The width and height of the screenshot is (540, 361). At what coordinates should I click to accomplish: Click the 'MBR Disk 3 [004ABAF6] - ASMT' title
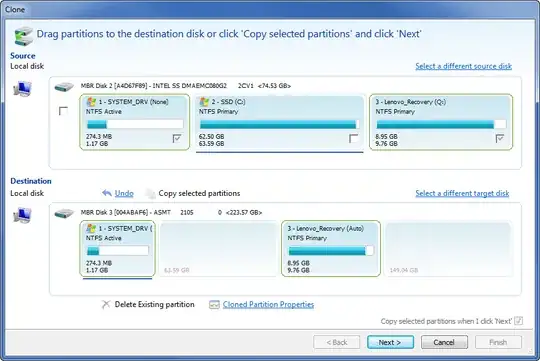[125, 213]
